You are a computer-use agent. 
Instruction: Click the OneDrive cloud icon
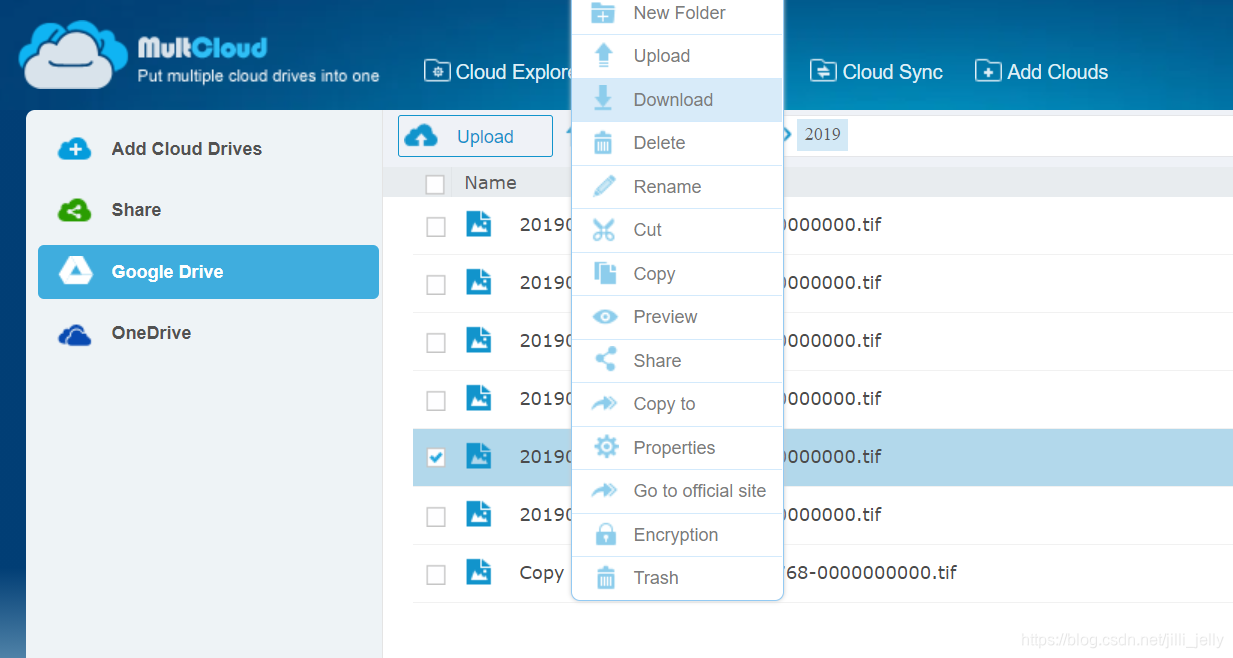[75, 334]
